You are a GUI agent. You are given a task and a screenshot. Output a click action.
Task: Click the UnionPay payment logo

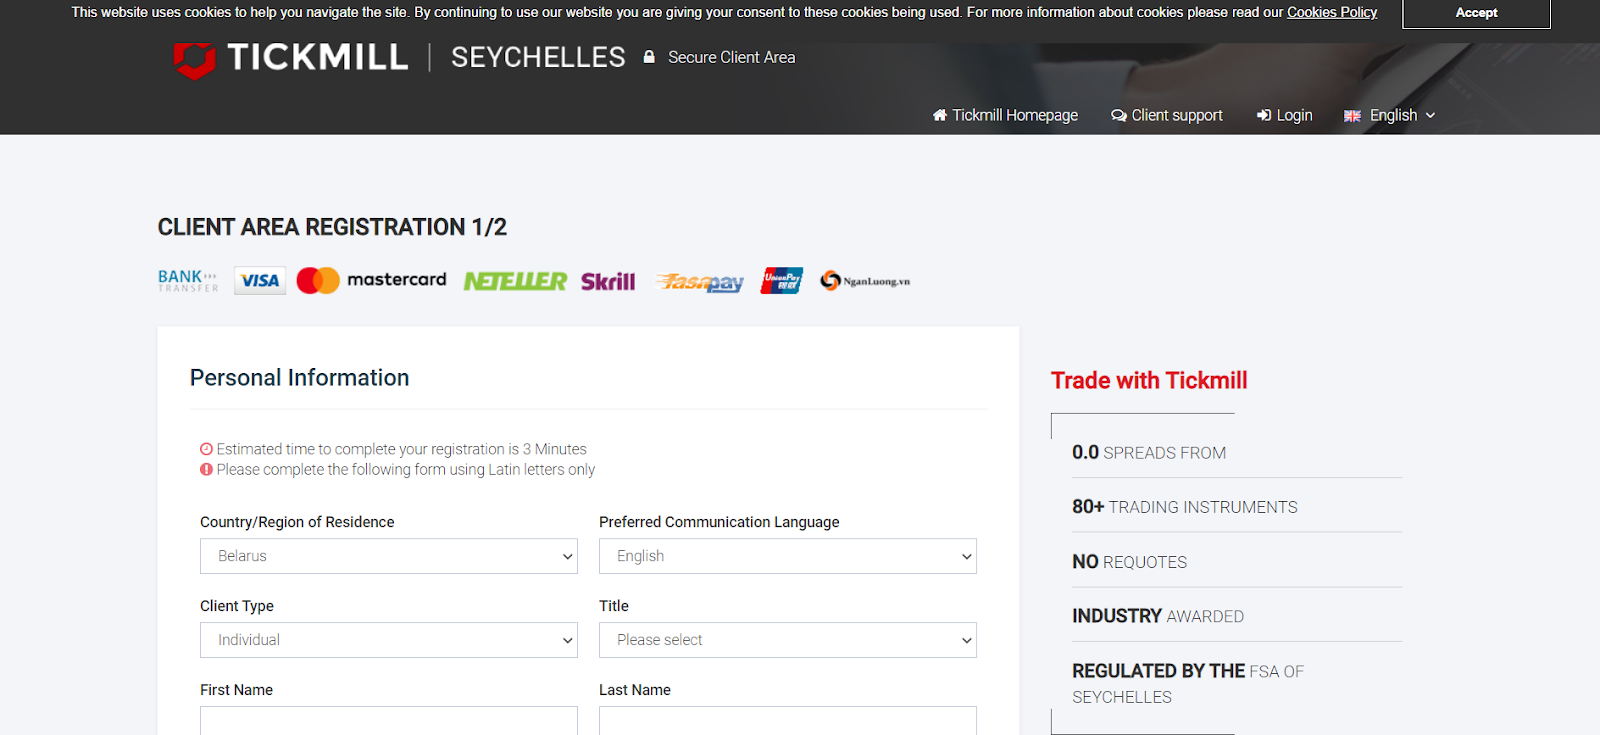coord(782,281)
